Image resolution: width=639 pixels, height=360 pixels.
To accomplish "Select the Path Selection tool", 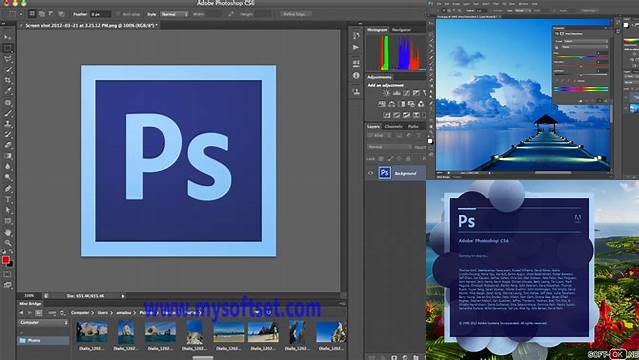I will (x=7, y=210).
